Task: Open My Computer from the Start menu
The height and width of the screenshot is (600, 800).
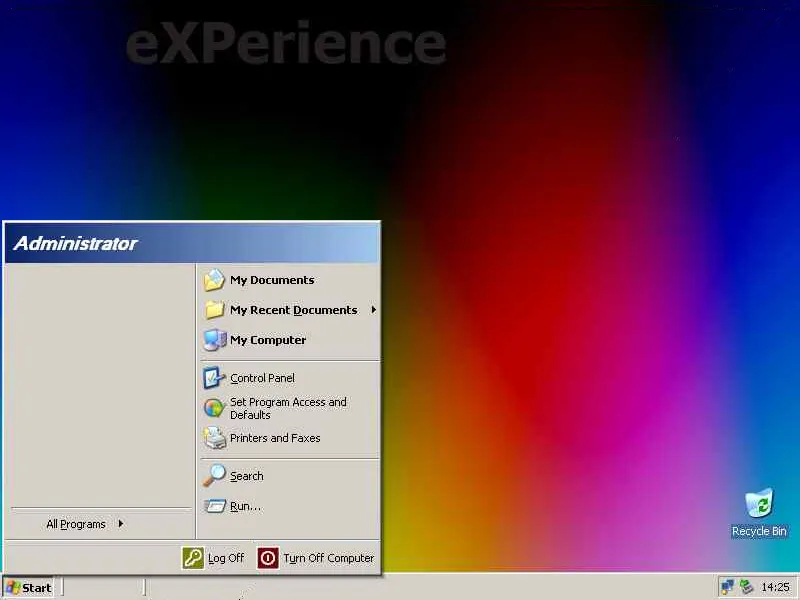Action: [x=268, y=340]
